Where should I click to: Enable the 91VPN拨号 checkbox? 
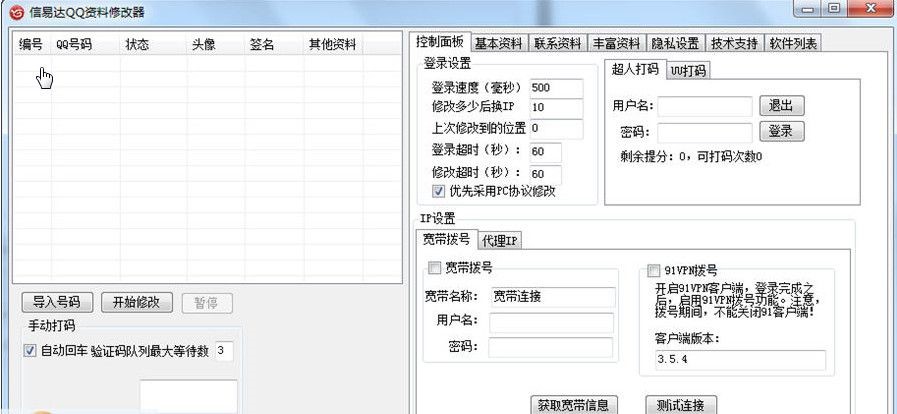(653, 270)
